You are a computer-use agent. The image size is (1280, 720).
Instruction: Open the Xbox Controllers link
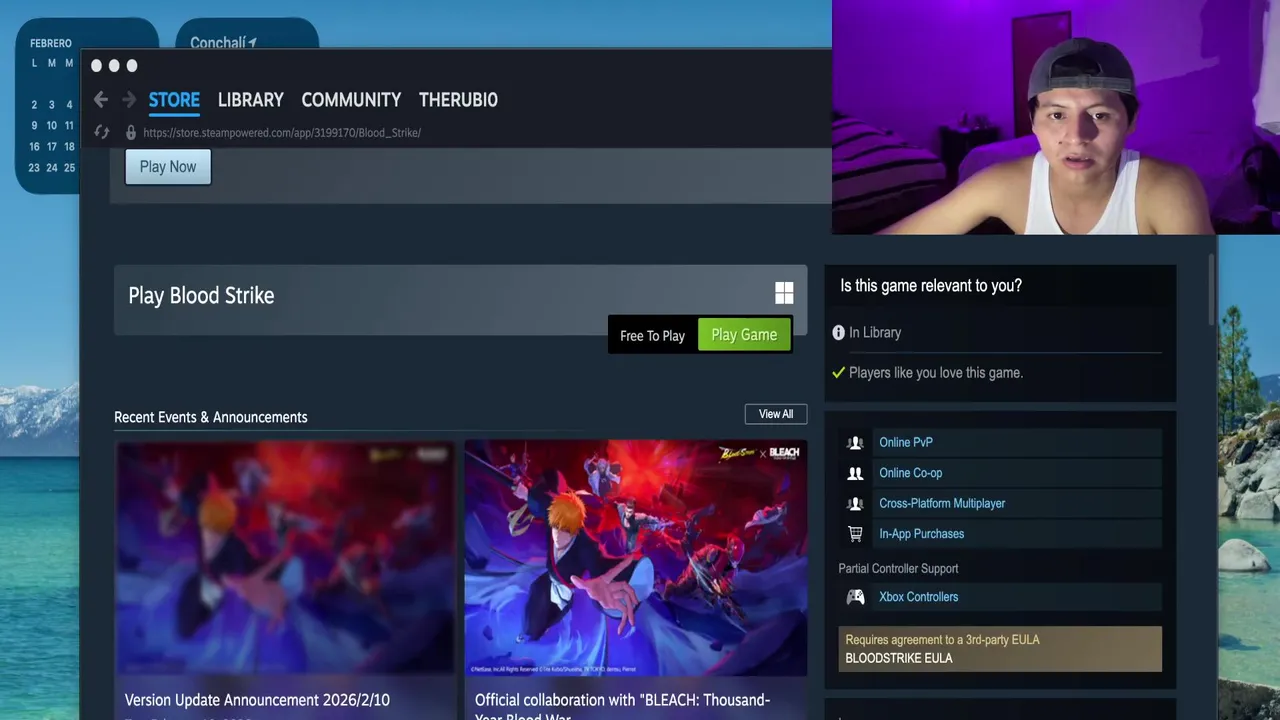pos(918,597)
